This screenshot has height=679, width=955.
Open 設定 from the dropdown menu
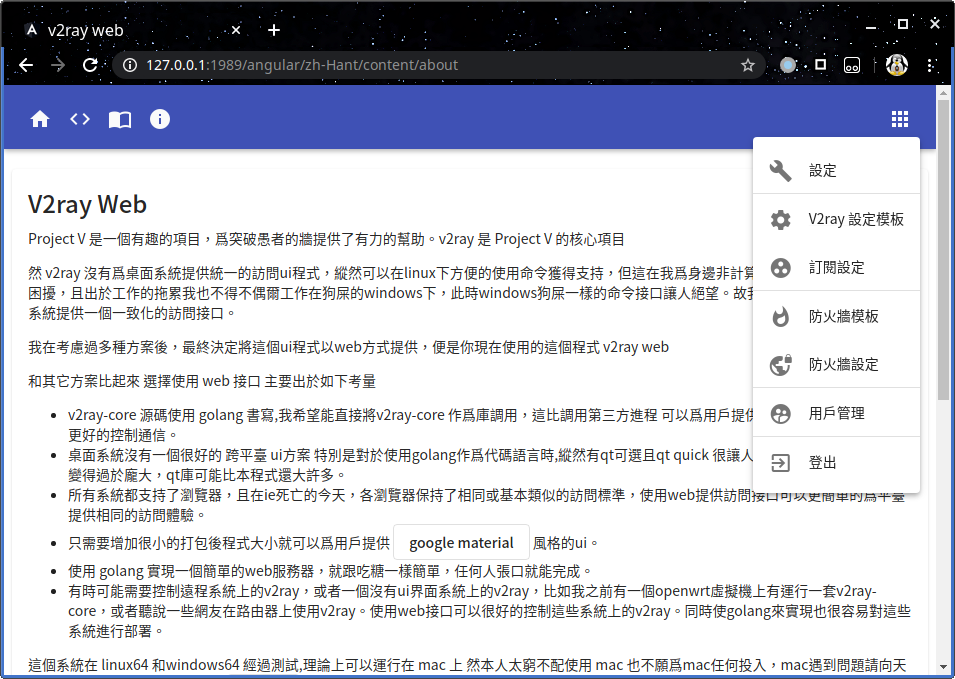pyautogui.click(x=836, y=171)
